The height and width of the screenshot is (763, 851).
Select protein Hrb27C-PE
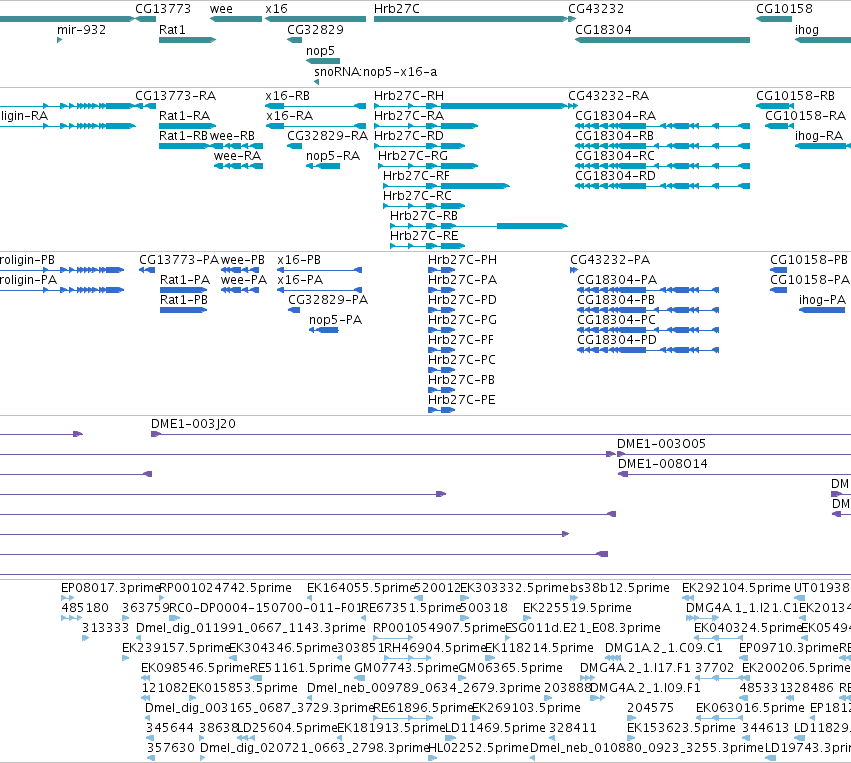[462, 400]
